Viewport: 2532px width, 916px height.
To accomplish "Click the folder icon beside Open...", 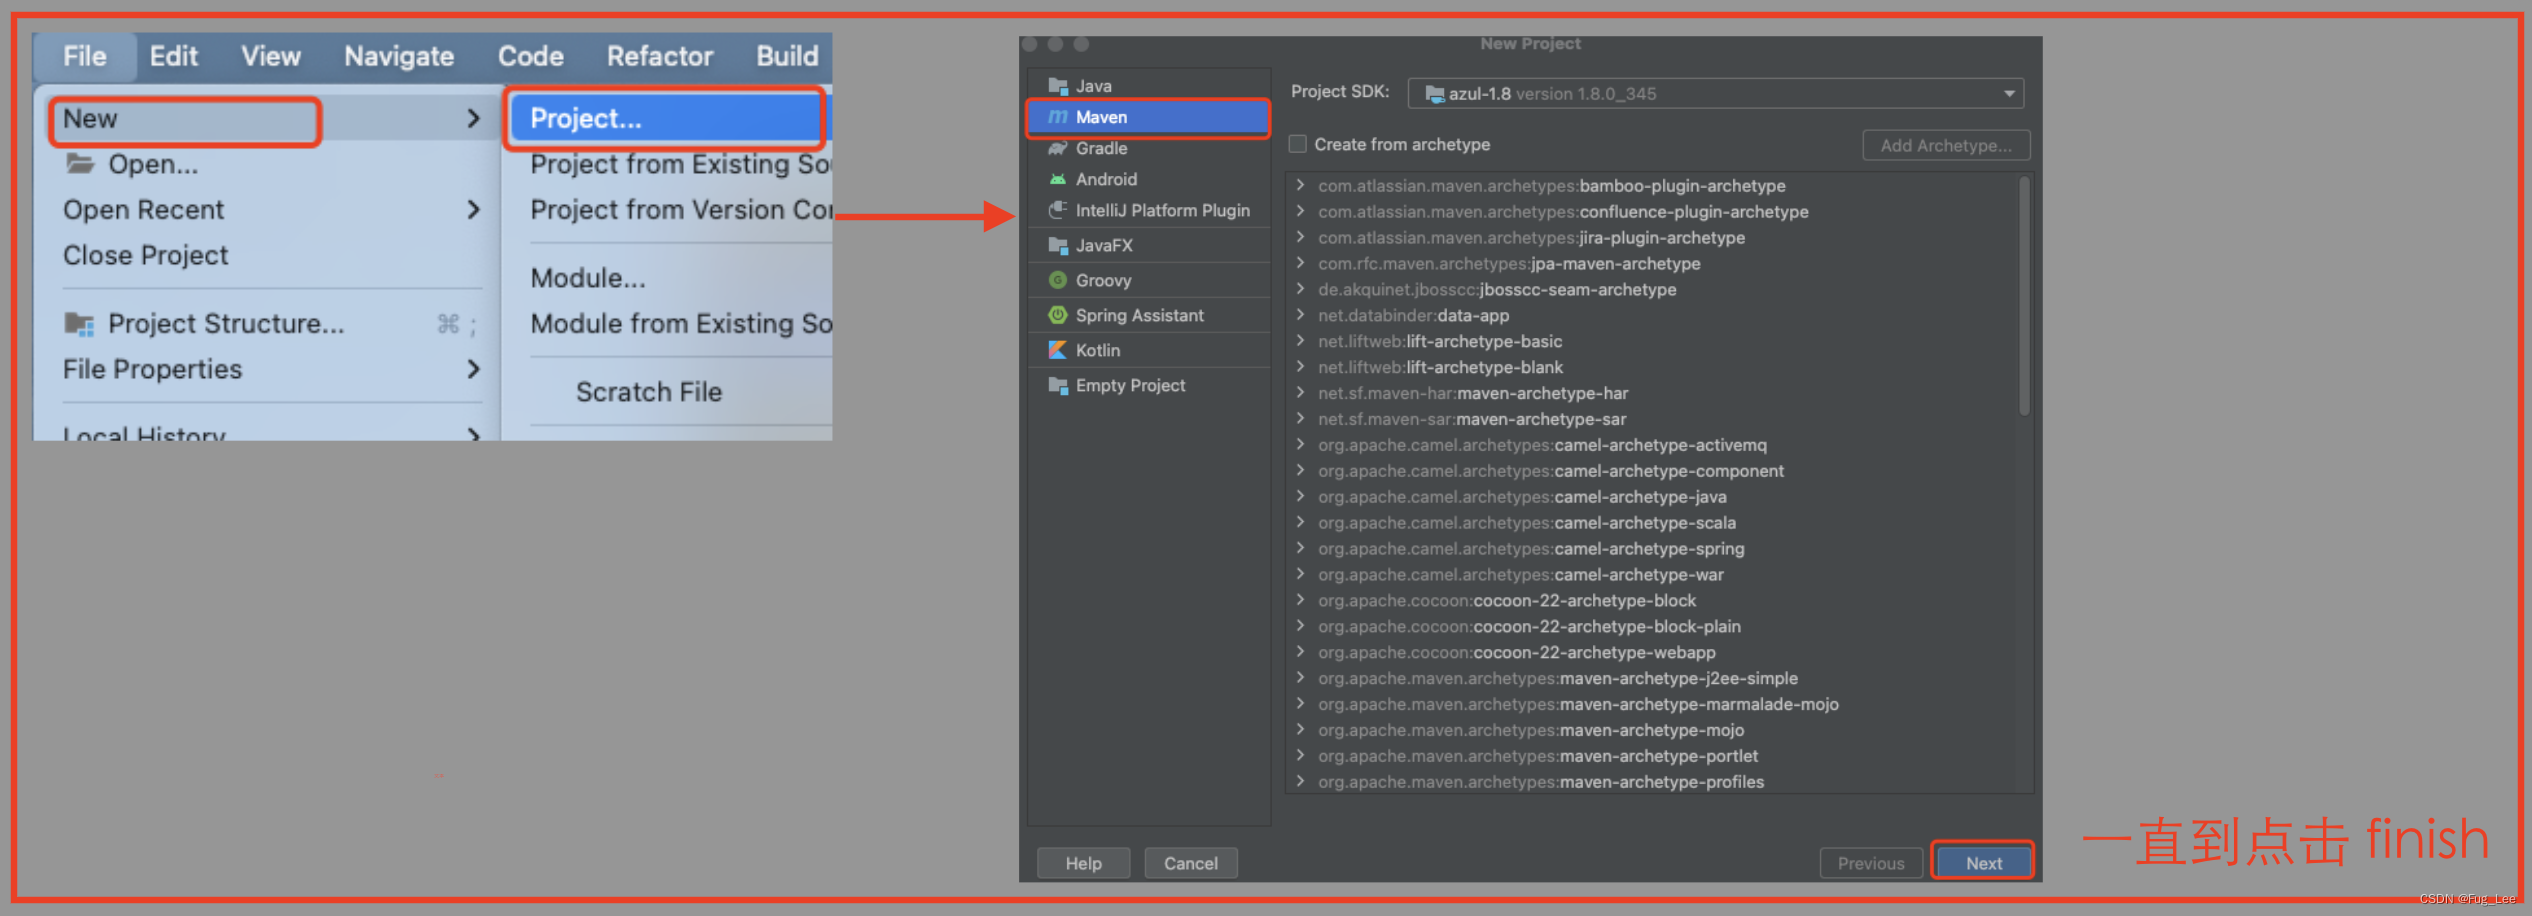I will pos(80,163).
